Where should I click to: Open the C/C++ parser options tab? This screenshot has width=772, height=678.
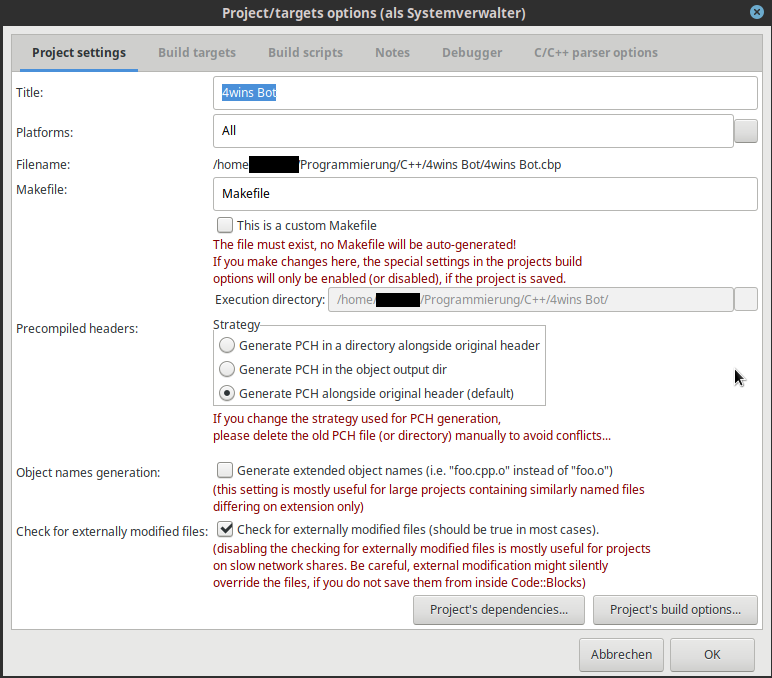596,53
